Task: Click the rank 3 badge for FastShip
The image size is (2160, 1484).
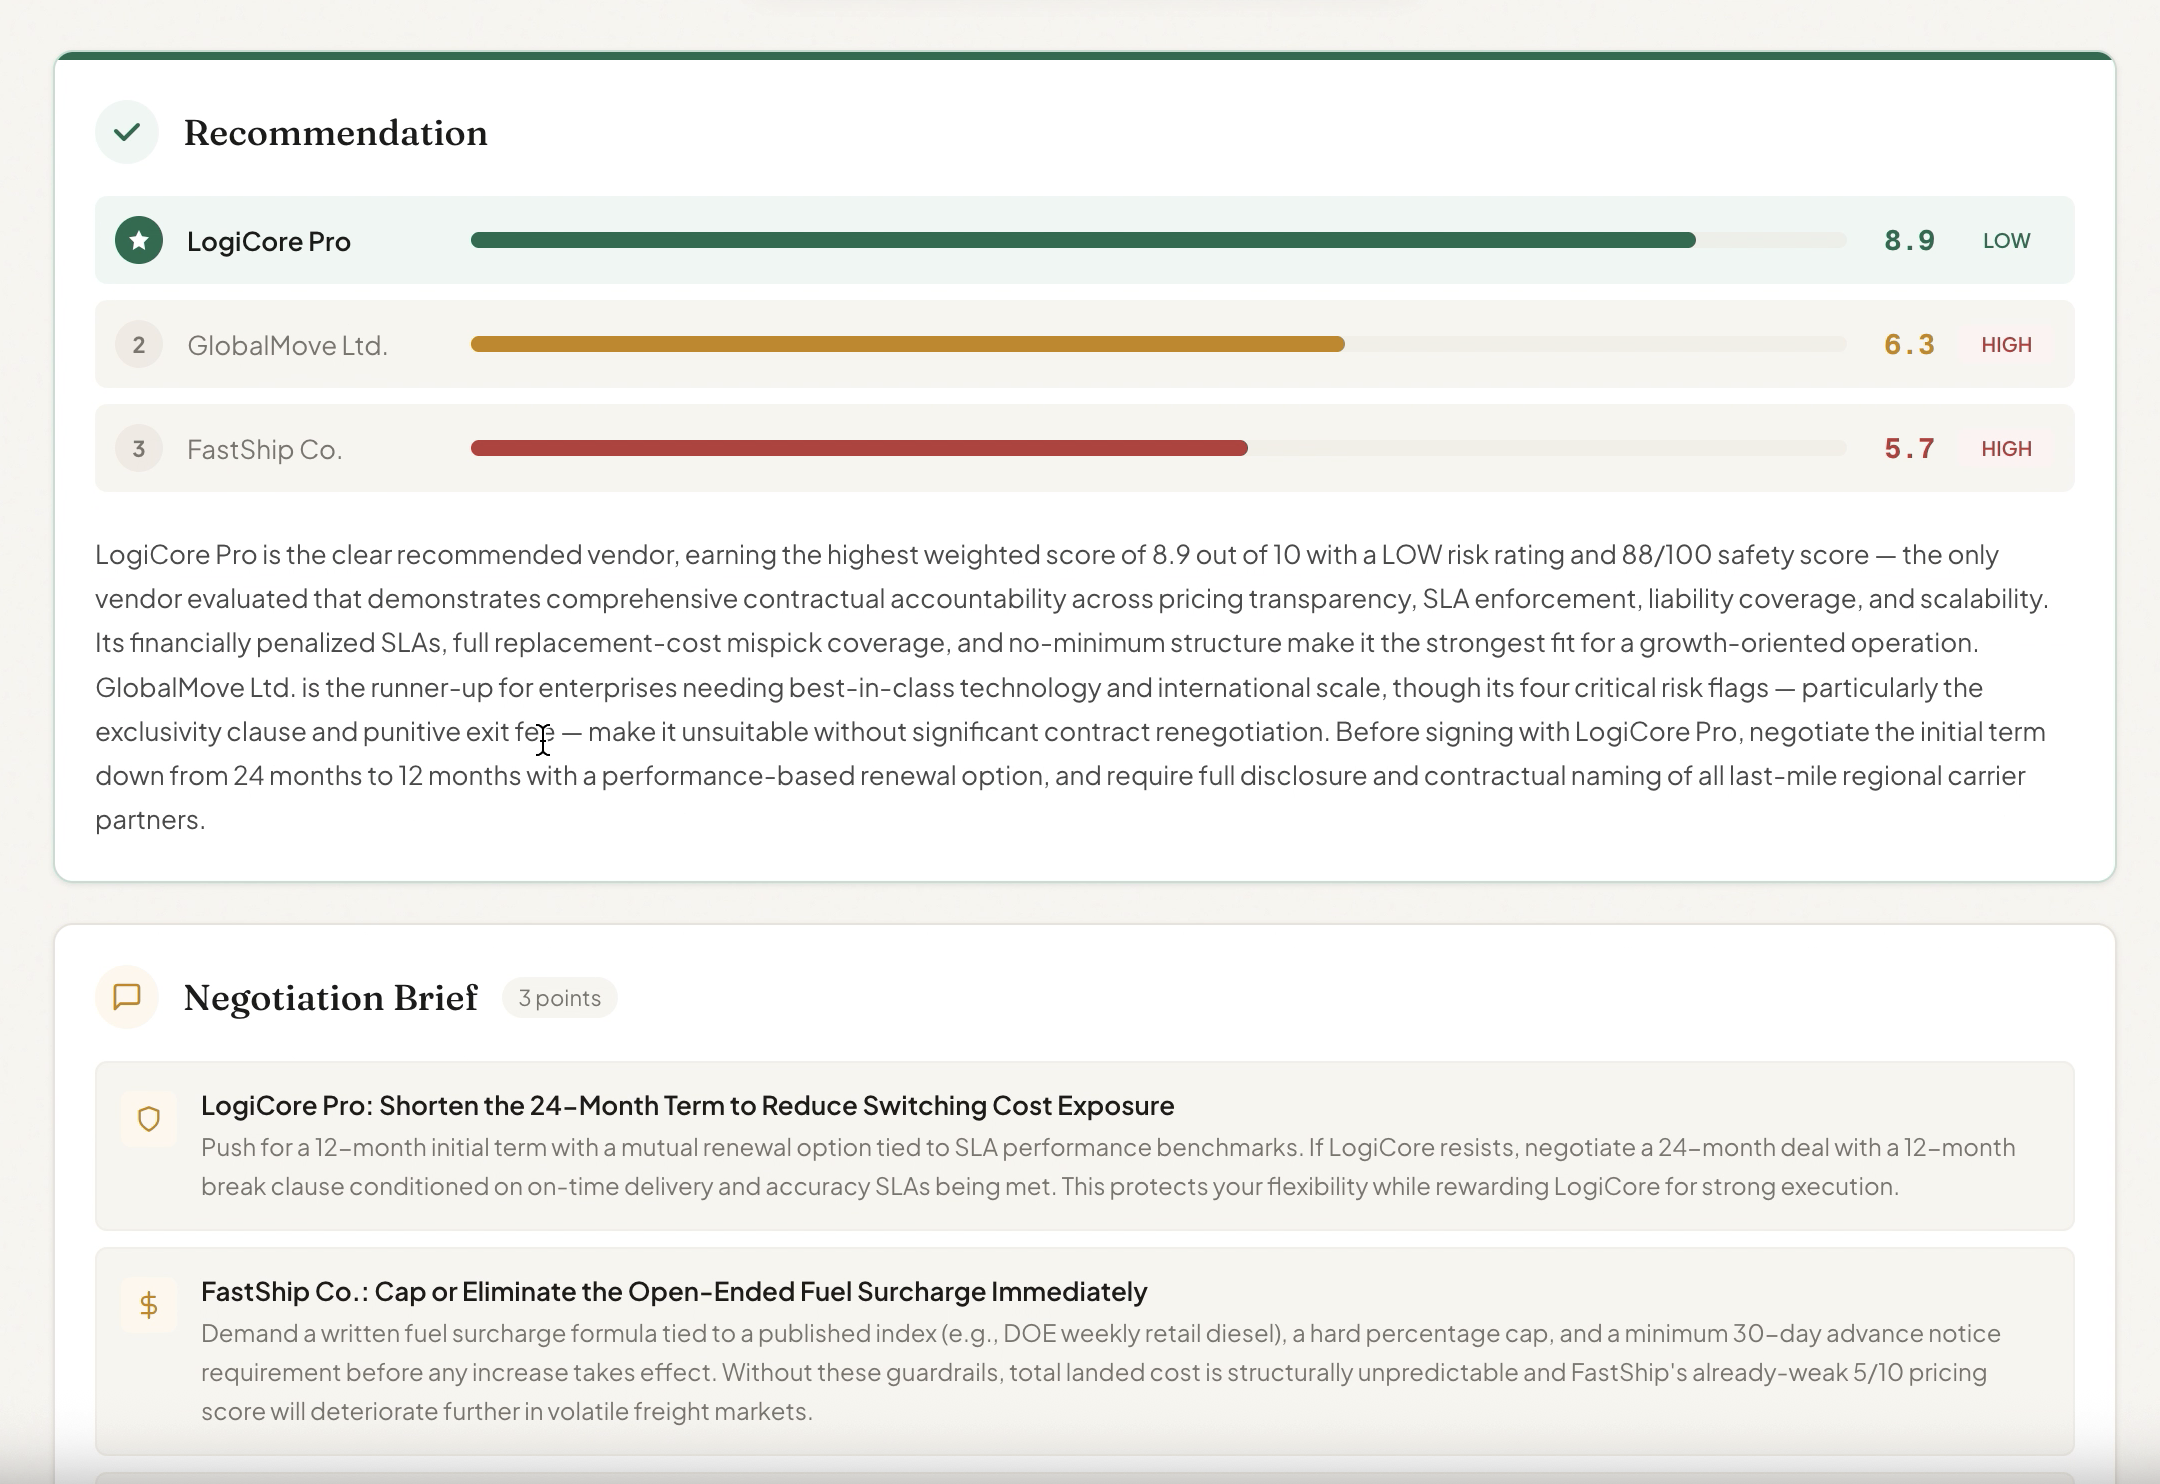Action: pos(139,449)
